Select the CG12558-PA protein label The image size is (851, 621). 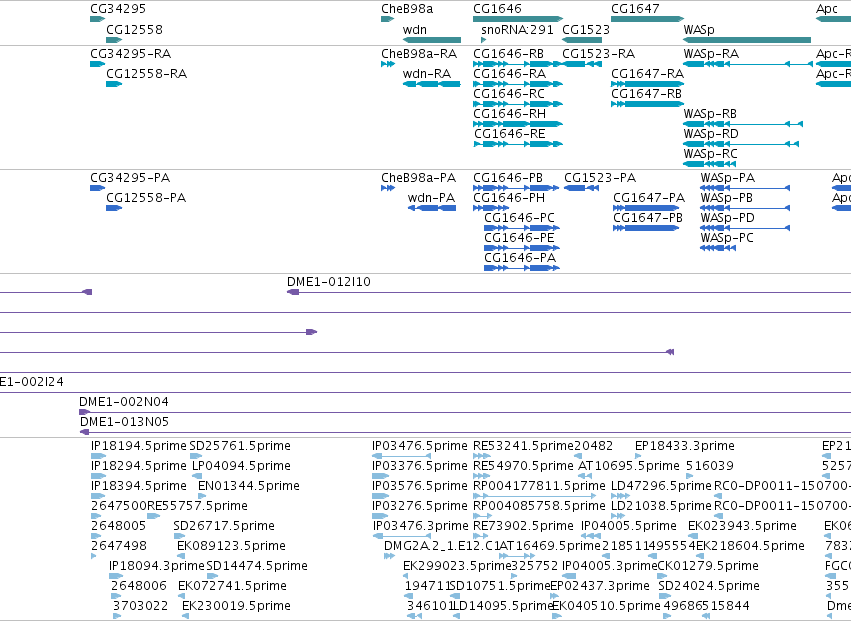146,198
